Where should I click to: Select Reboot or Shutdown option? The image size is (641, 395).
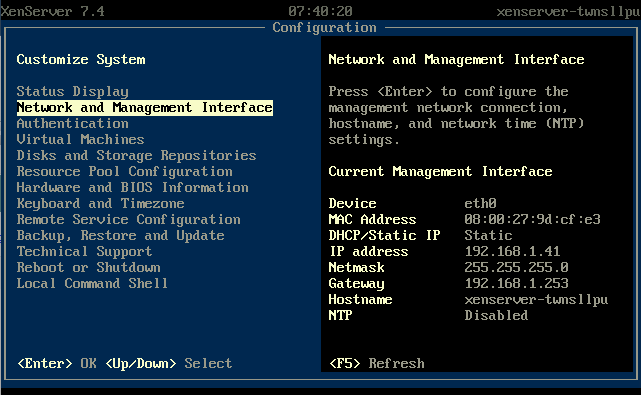pyautogui.click(x=88, y=267)
